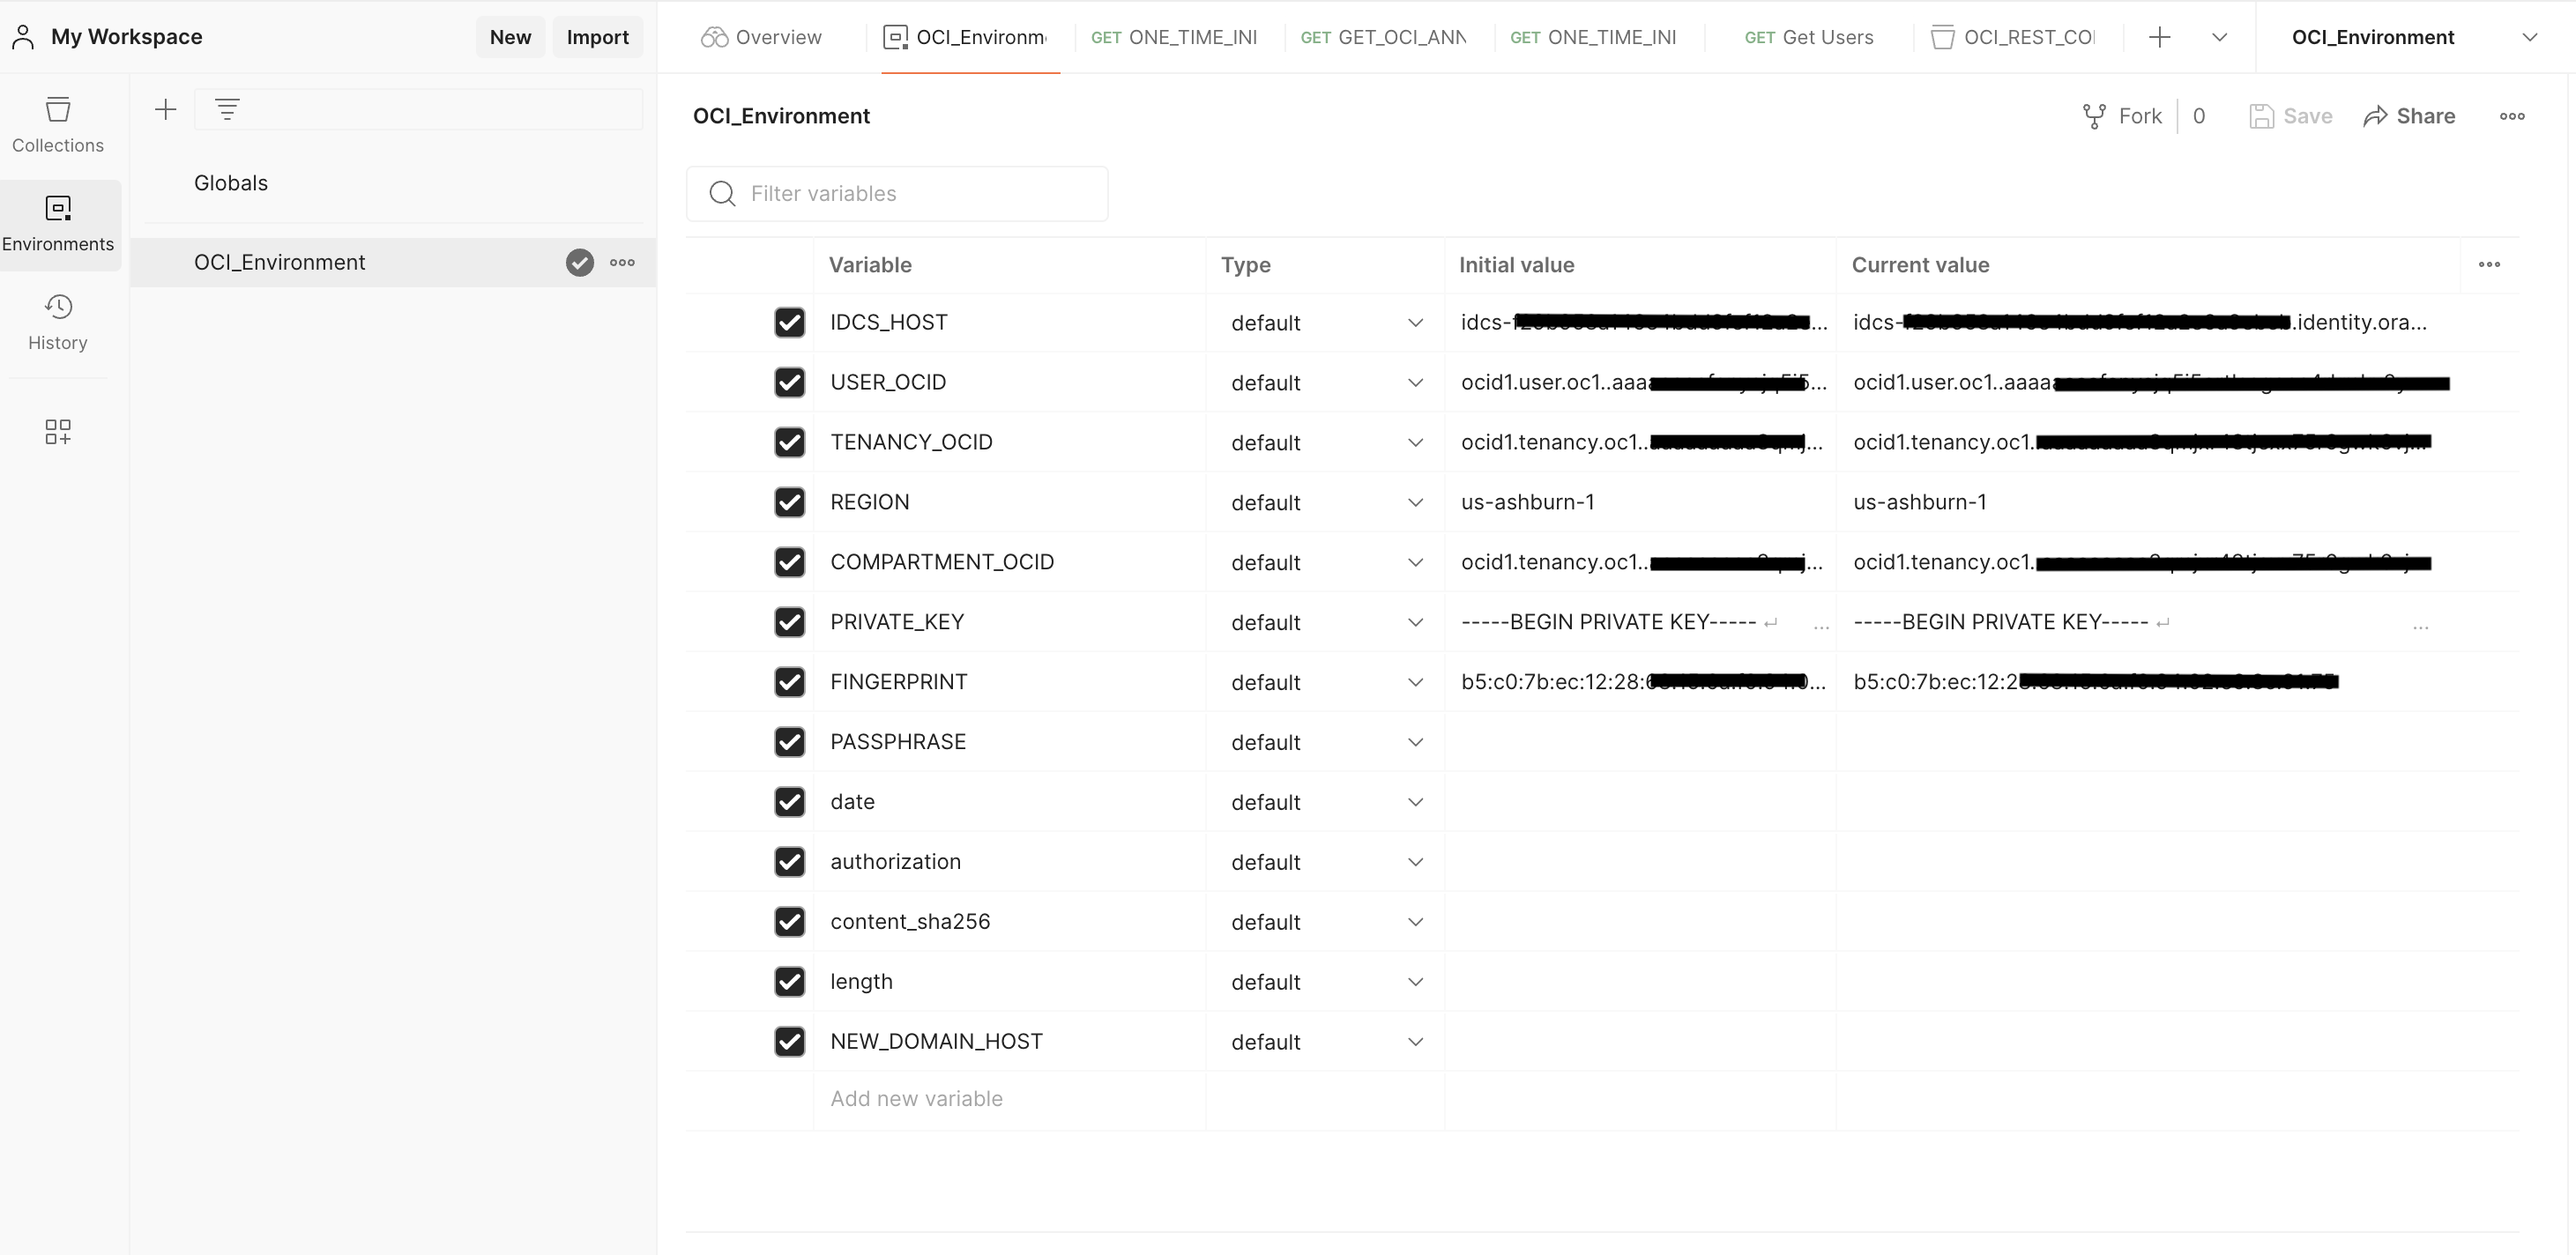Click the Import button
This screenshot has width=2576, height=1255.
tap(597, 37)
